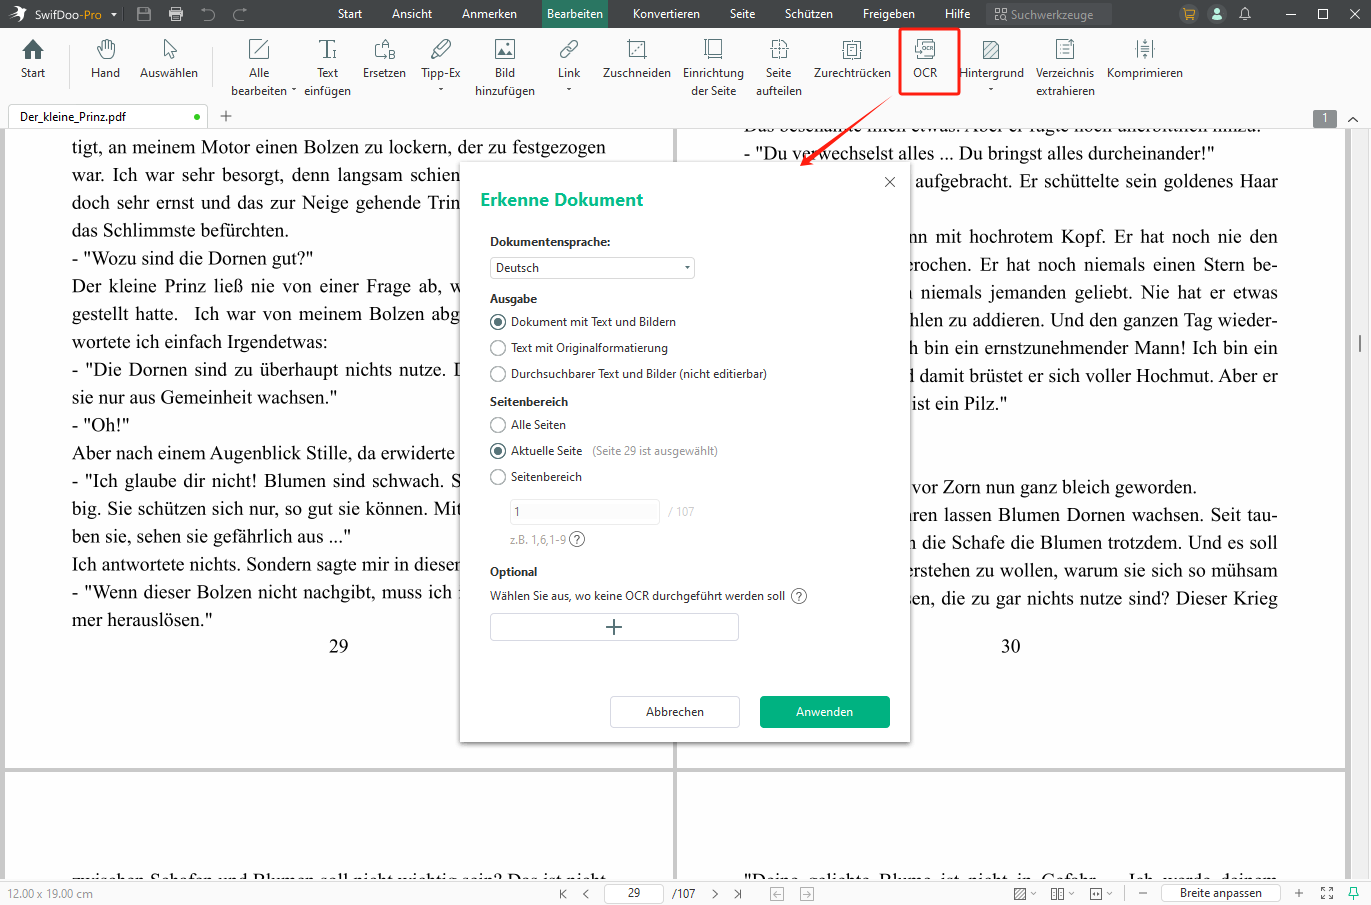Select Bild hinzufügen to insert image
1371x905 pixels.
pos(505,67)
